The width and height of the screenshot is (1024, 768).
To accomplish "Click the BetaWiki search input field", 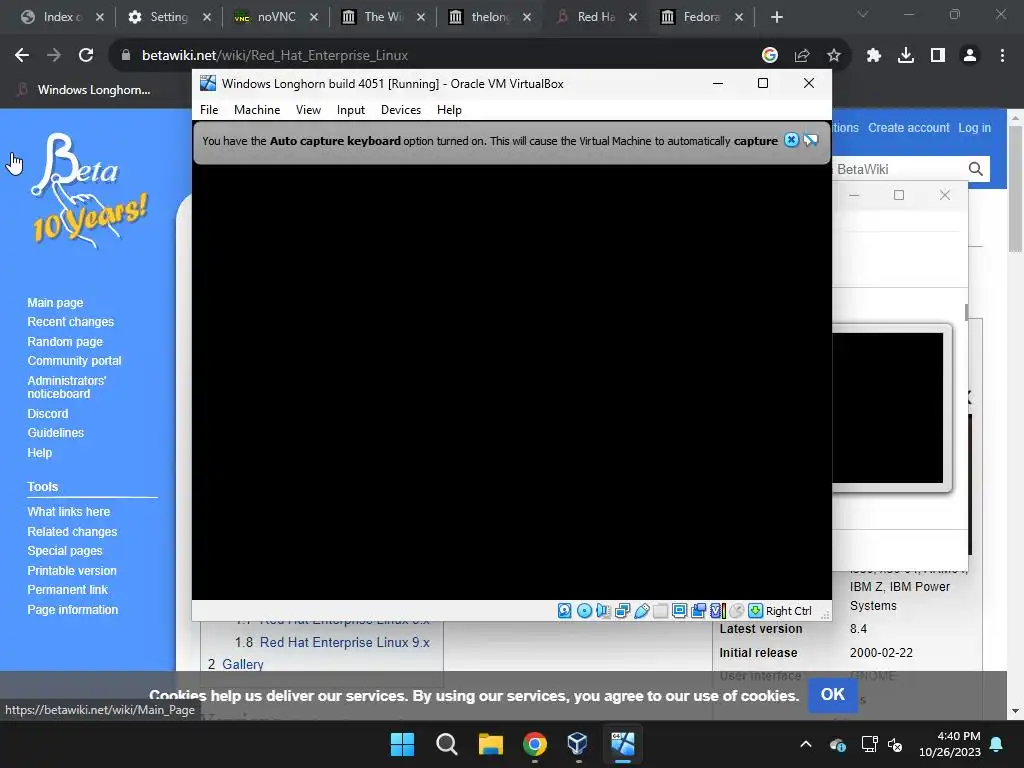I will coord(899,169).
